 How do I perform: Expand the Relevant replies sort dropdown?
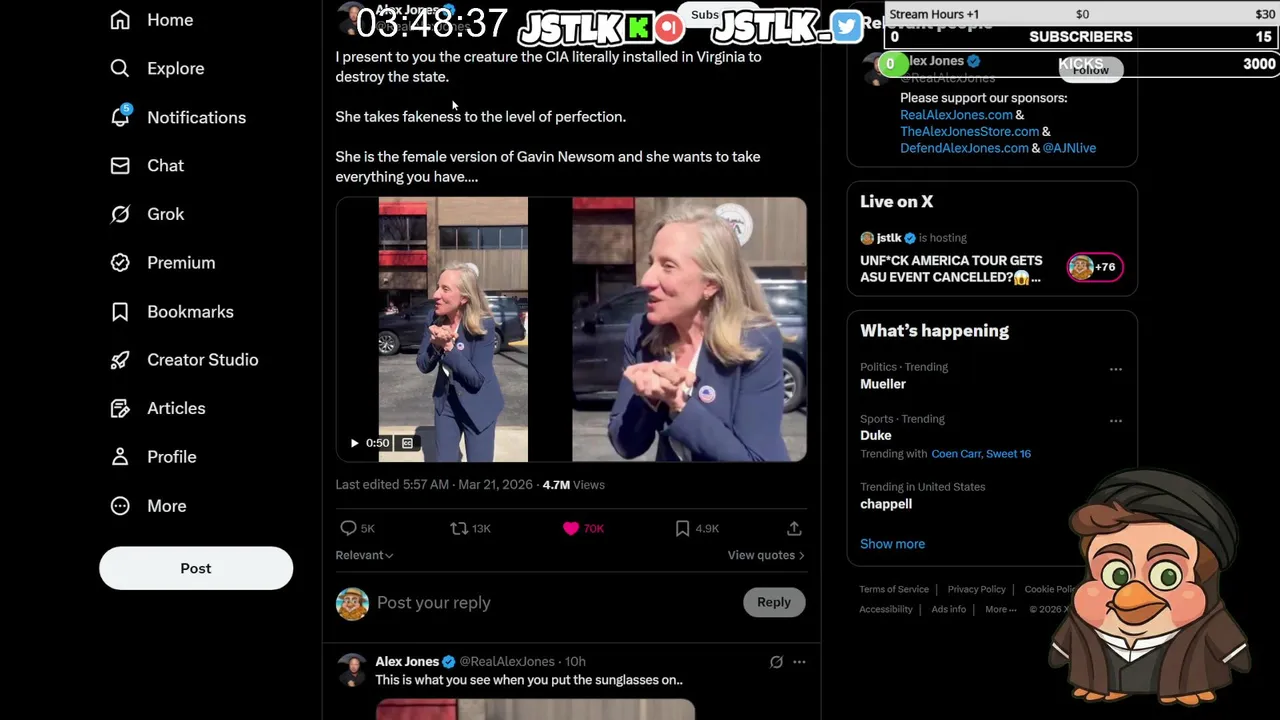pos(364,555)
